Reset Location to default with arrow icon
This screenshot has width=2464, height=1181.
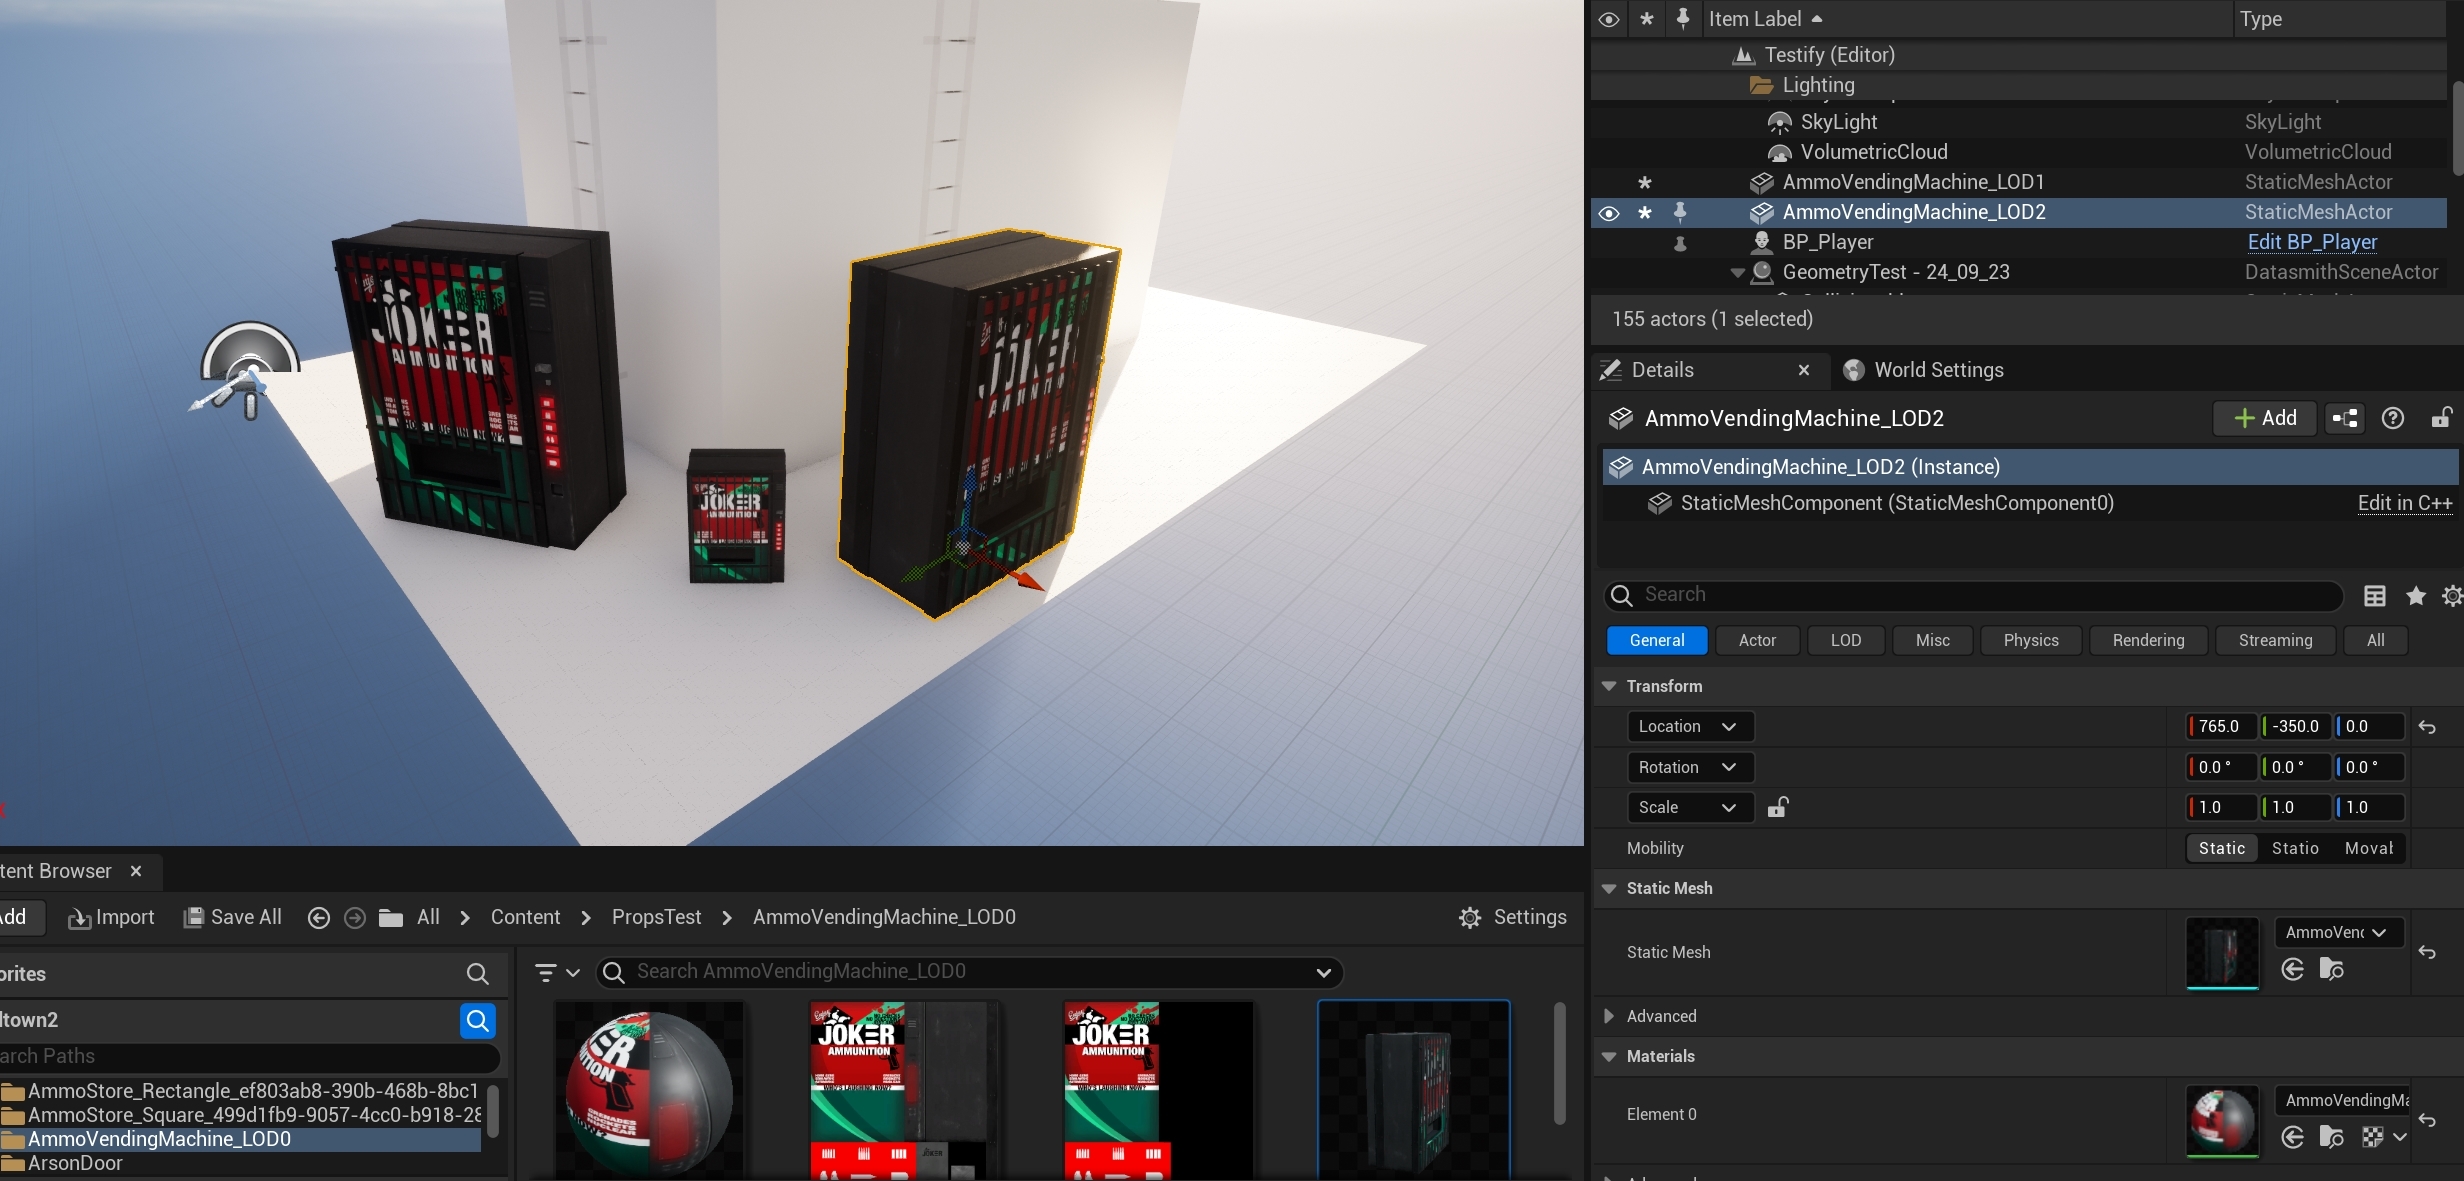2427,727
